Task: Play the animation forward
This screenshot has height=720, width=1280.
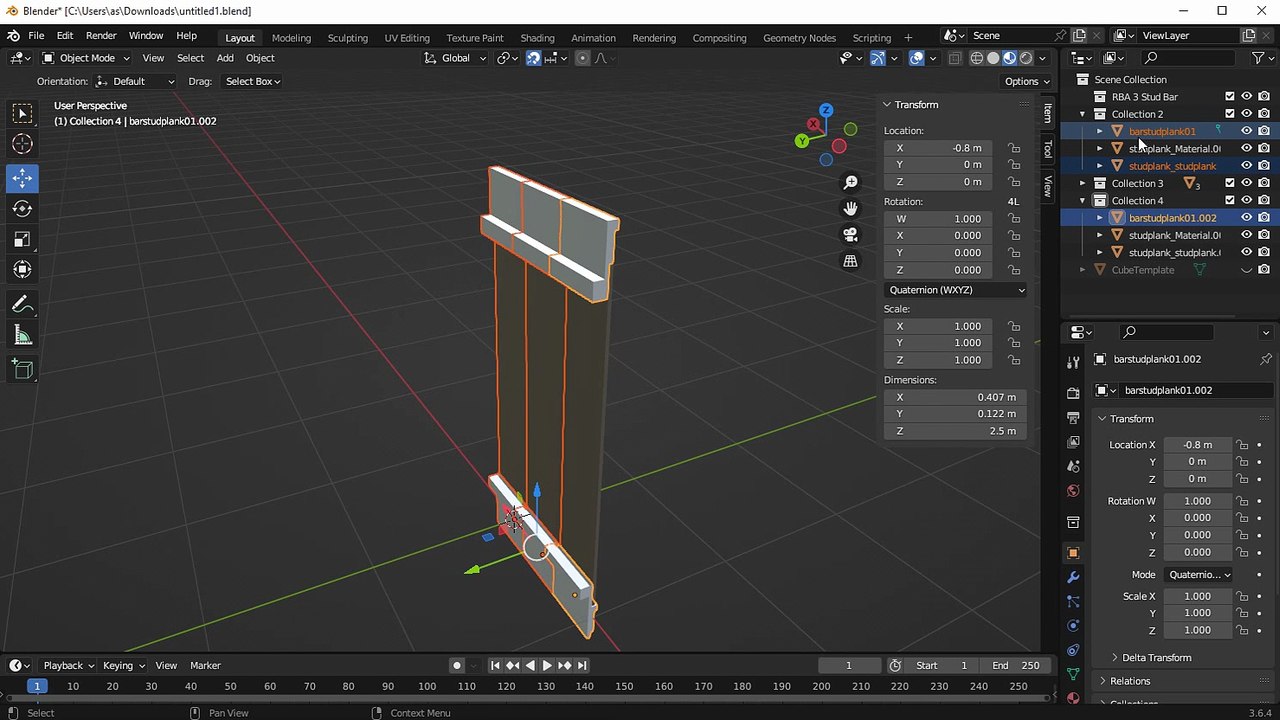Action: [x=547, y=666]
